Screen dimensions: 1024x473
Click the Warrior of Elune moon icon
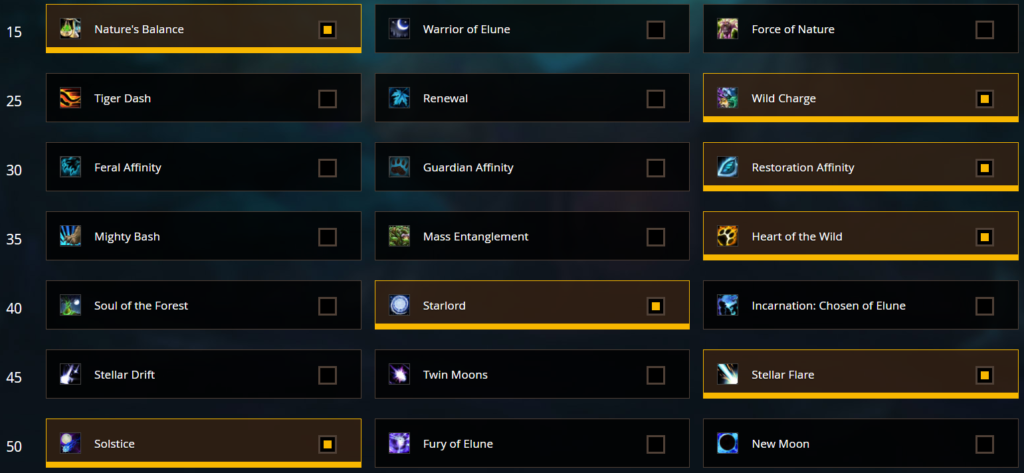tap(399, 29)
